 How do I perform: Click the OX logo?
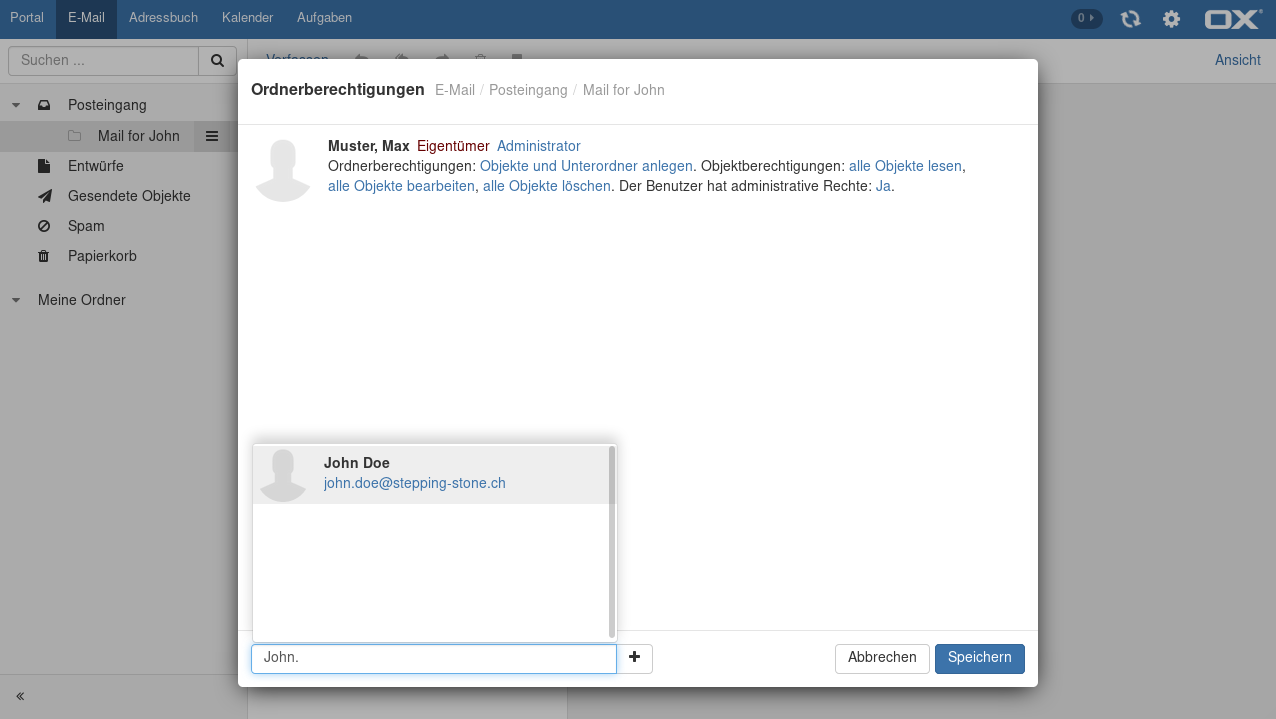click(x=1232, y=19)
